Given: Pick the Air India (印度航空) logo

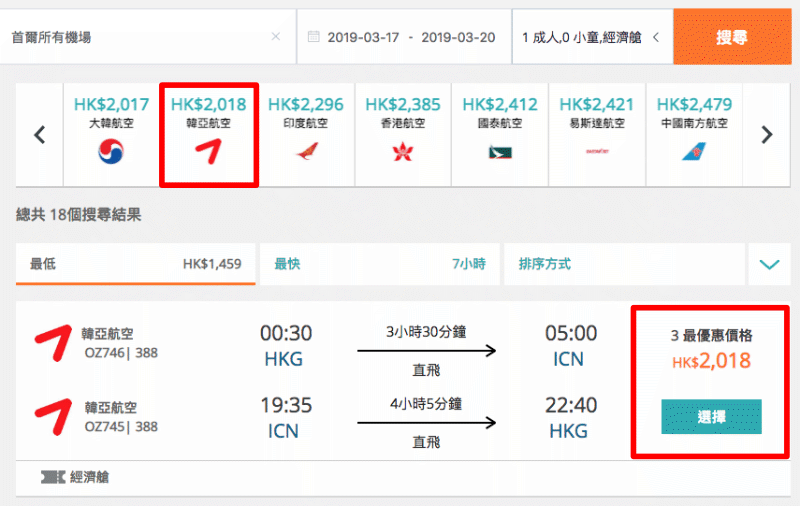Looking at the screenshot, I should coord(306,151).
